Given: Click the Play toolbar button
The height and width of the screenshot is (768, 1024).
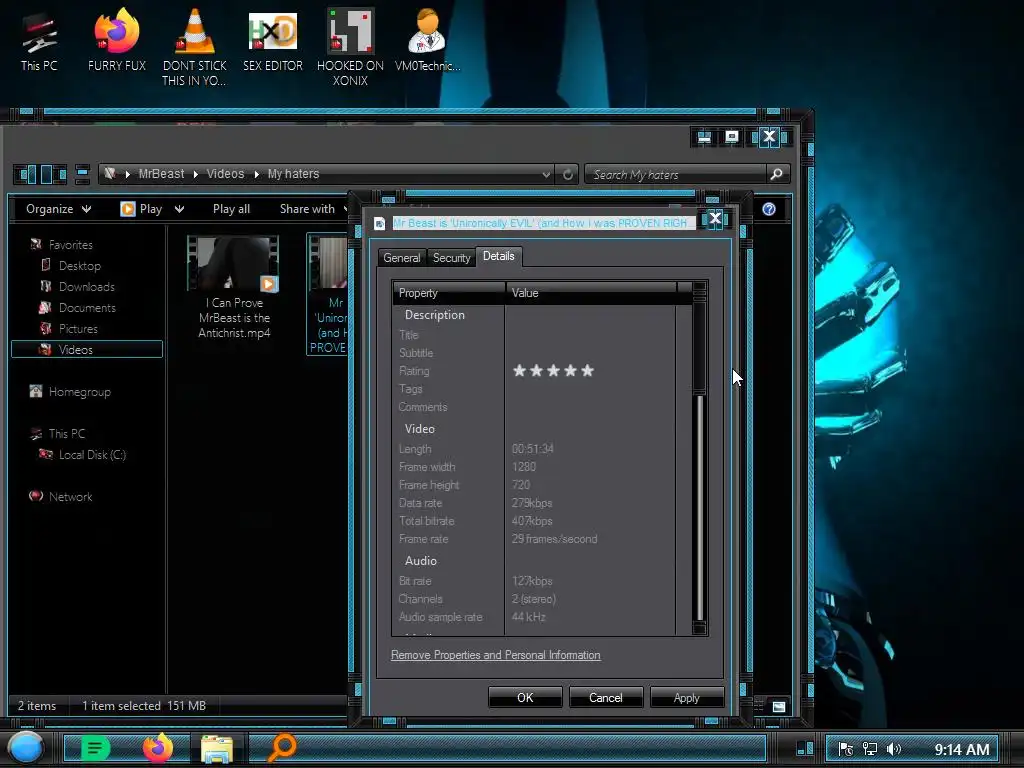Looking at the screenshot, I should click(142, 209).
